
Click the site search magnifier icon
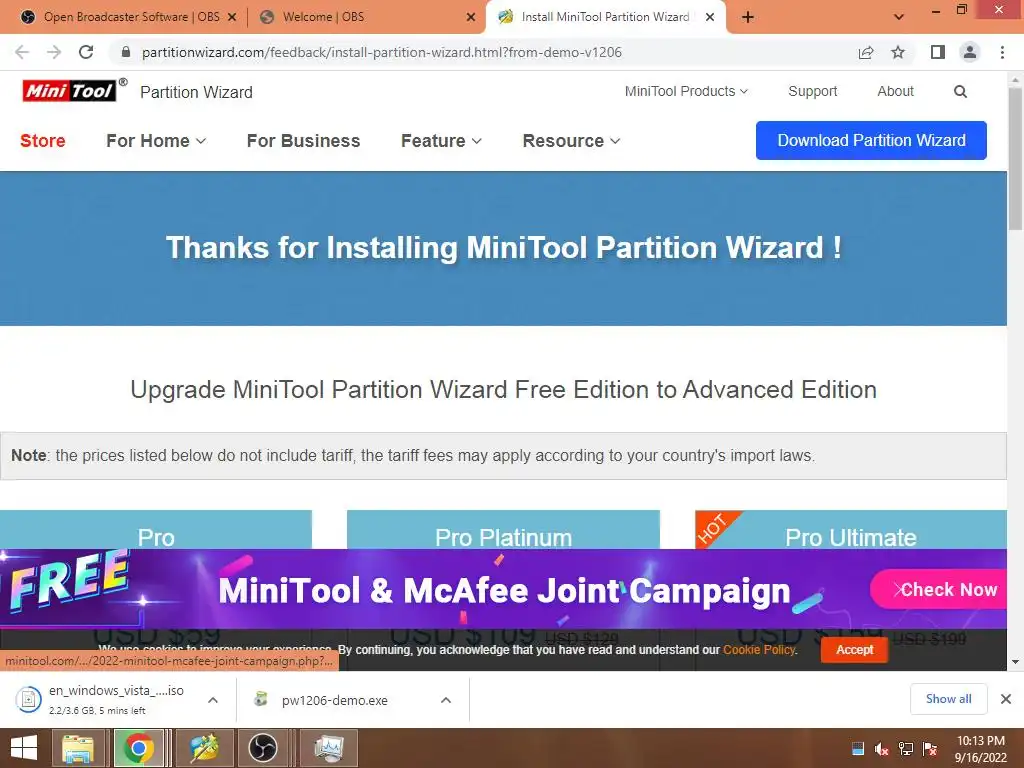coord(960,91)
